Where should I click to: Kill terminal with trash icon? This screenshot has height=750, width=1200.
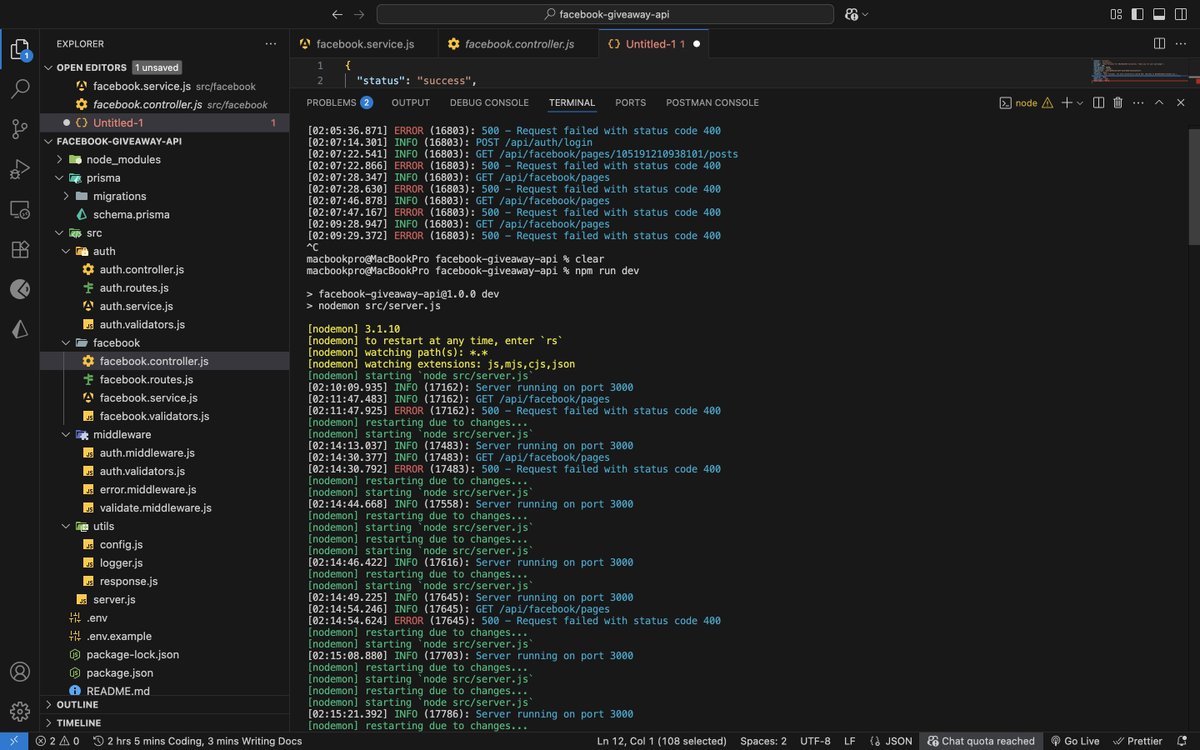click(1118, 102)
